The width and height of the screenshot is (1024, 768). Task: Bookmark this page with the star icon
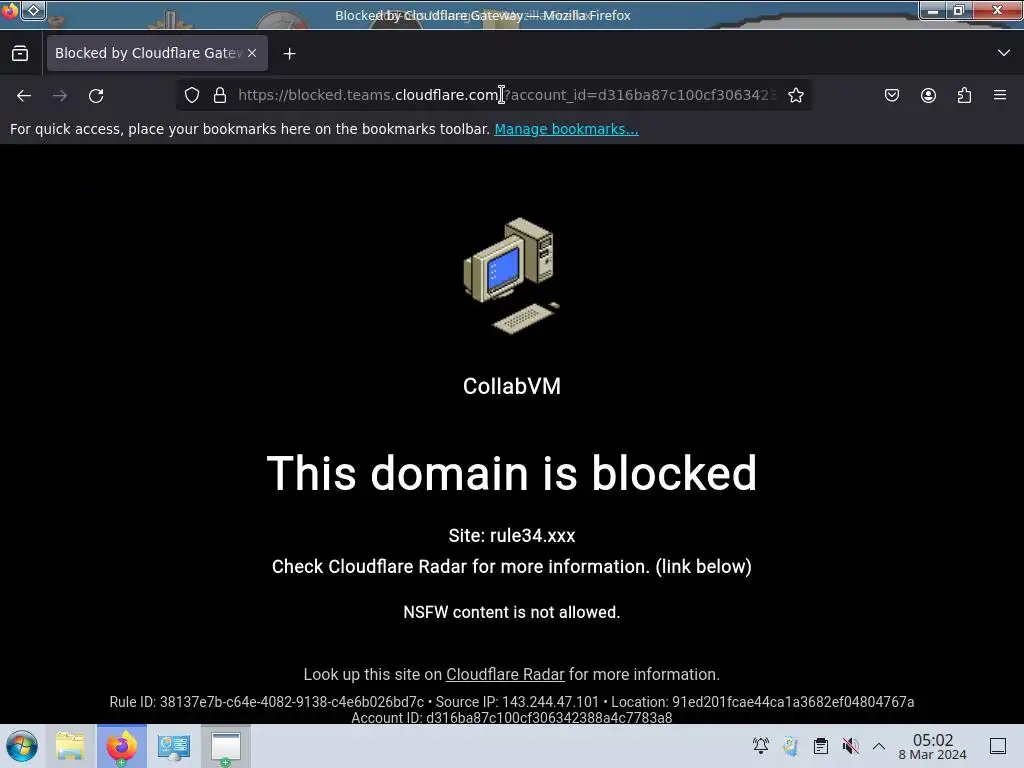[795, 95]
